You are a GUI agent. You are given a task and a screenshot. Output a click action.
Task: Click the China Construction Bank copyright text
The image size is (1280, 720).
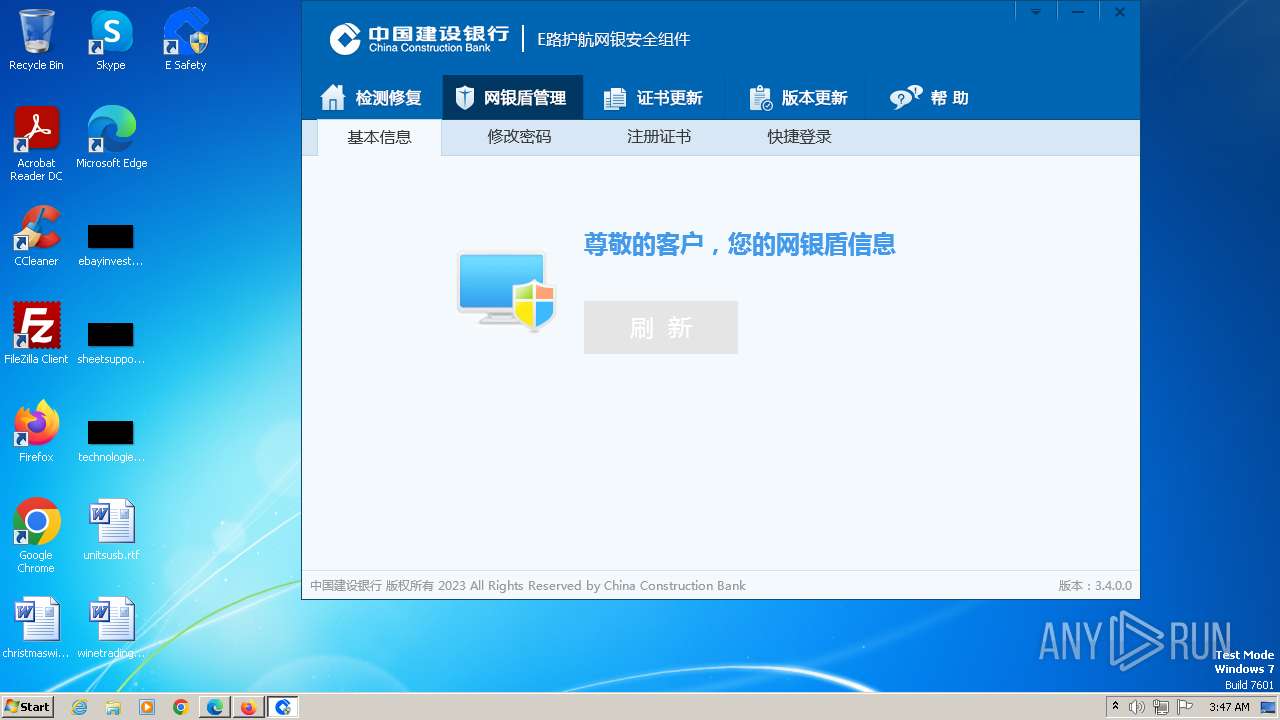[x=528, y=586]
